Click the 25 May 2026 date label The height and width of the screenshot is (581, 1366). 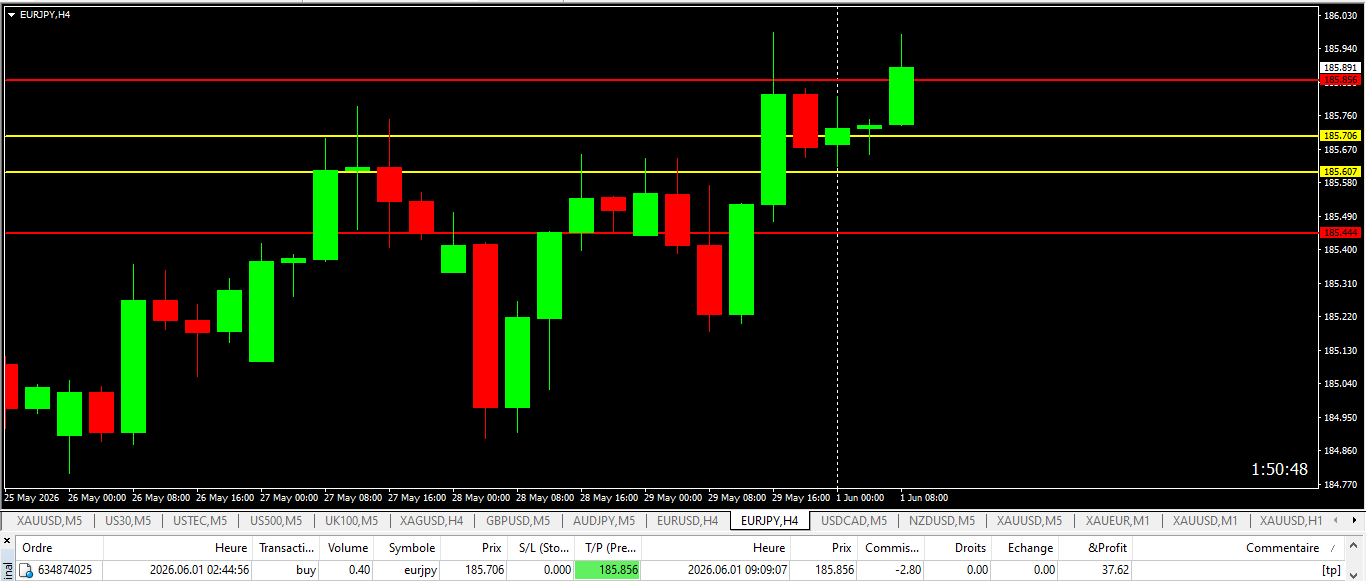(x=30, y=497)
